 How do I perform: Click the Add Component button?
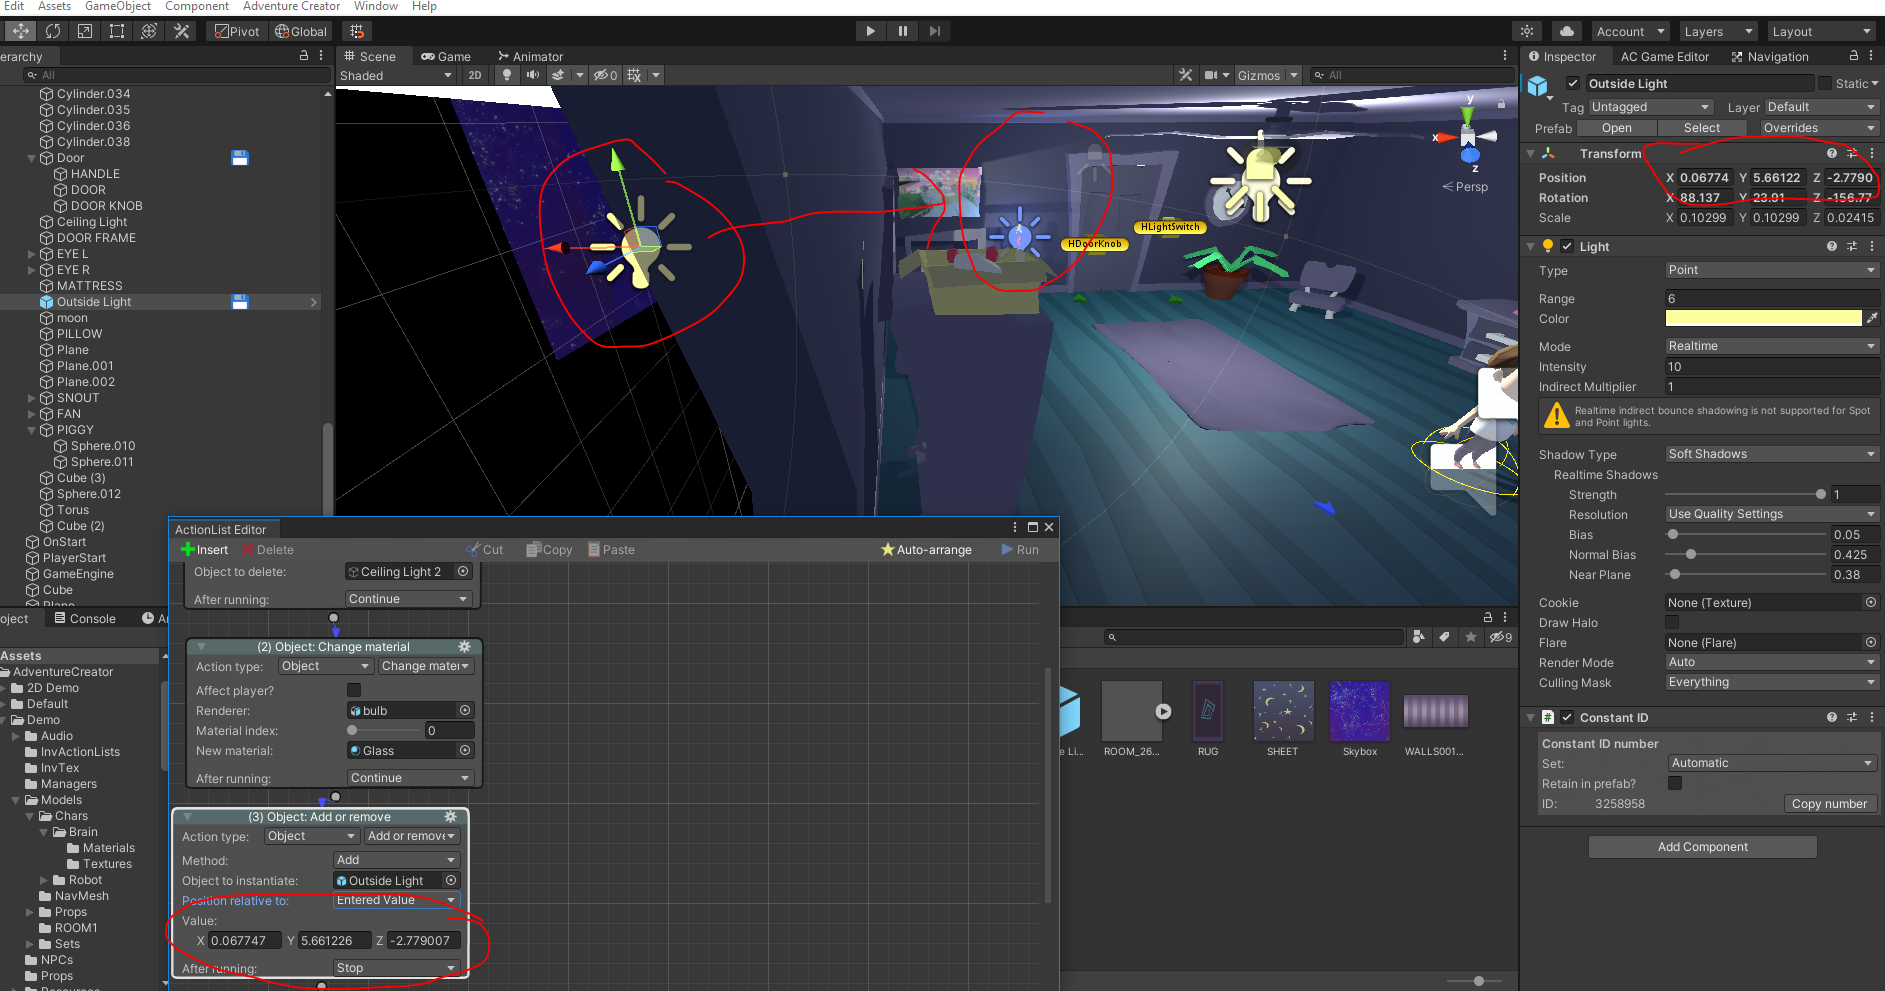pyautogui.click(x=1703, y=847)
